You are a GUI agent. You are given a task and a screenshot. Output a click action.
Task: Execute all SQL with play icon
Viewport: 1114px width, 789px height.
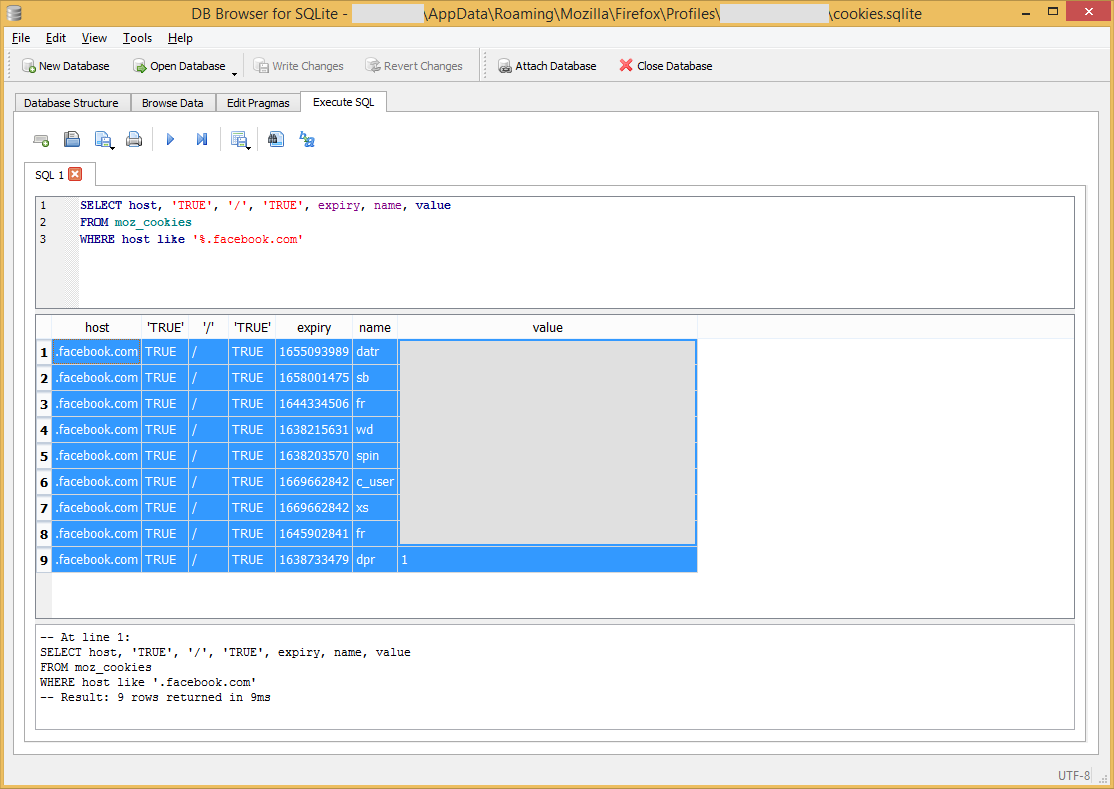click(171, 140)
